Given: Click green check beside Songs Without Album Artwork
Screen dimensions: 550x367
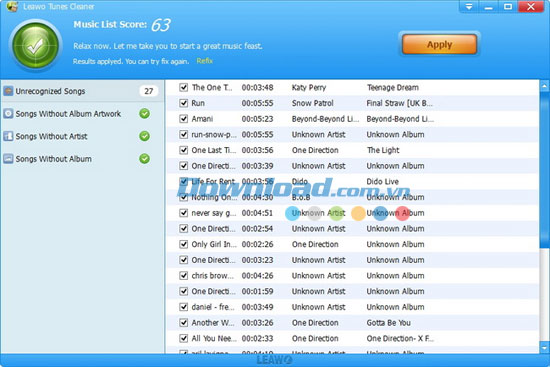Looking at the screenshot, I should 145,113.
